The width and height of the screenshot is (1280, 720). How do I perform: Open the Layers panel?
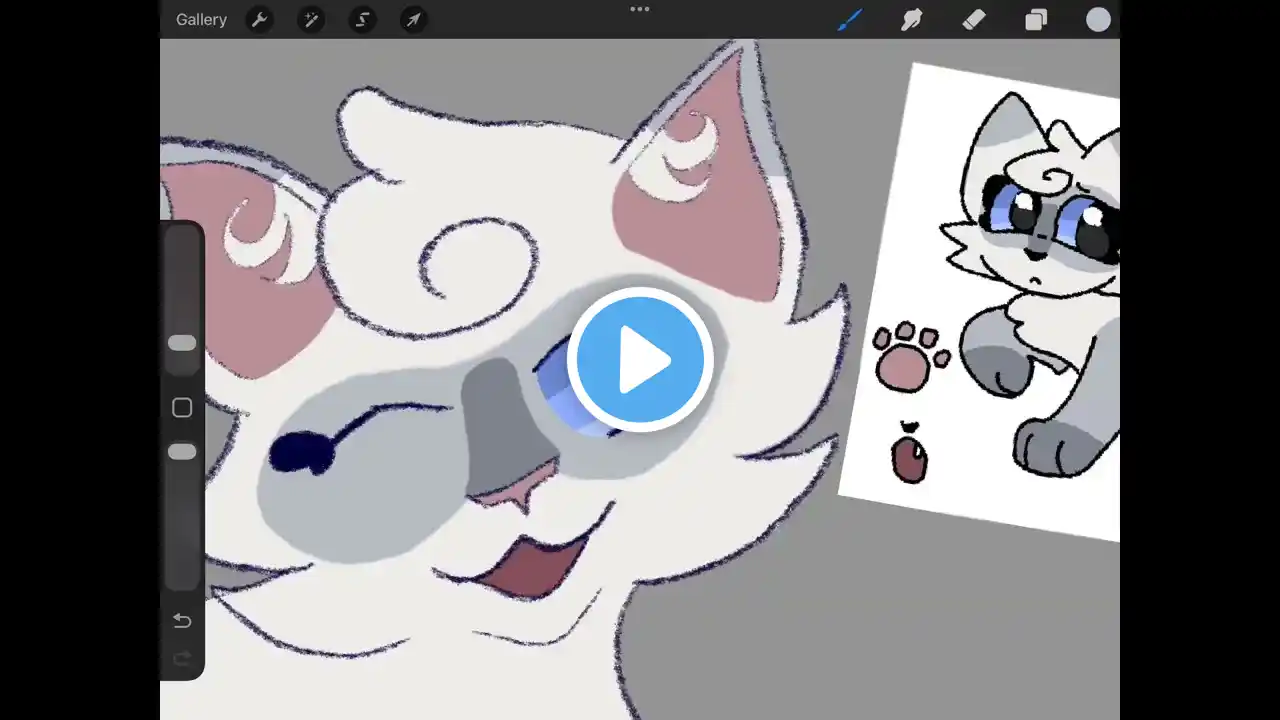[x=1036, y=20]
